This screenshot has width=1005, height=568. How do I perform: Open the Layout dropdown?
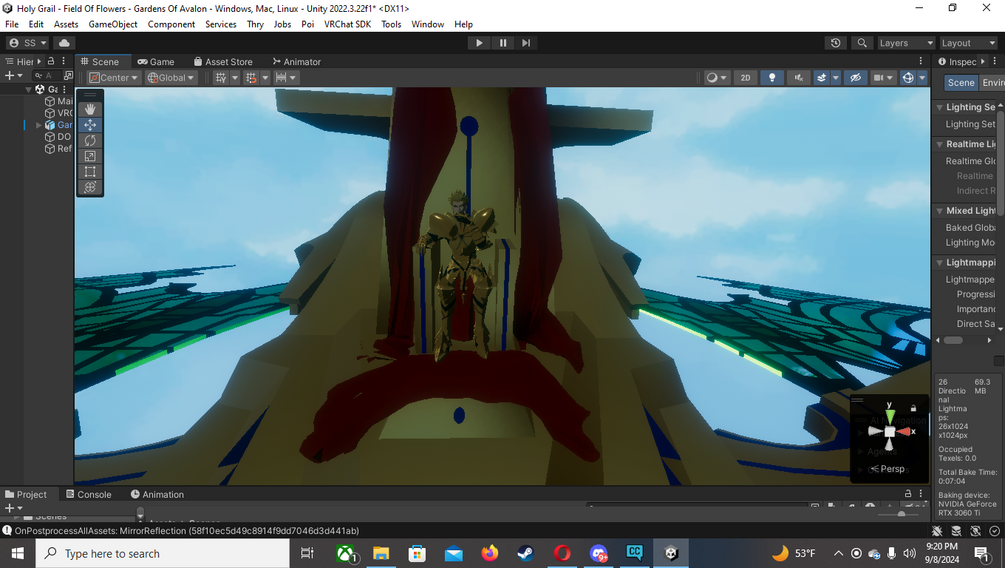[x=968, y=43]
